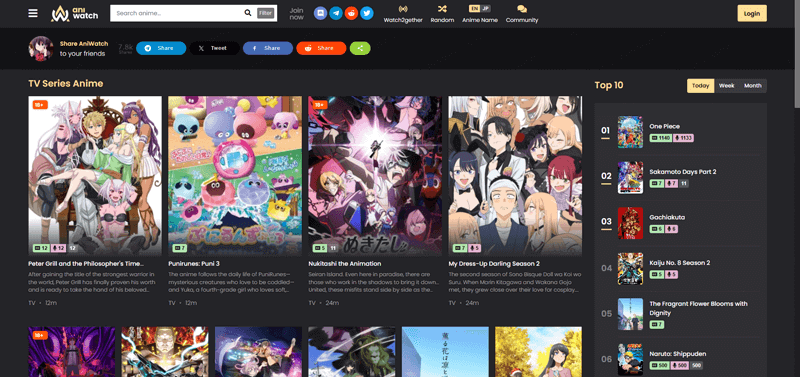Click the Naruto: Shippuden thumbnail
The image size is (800, 377).
630,360
